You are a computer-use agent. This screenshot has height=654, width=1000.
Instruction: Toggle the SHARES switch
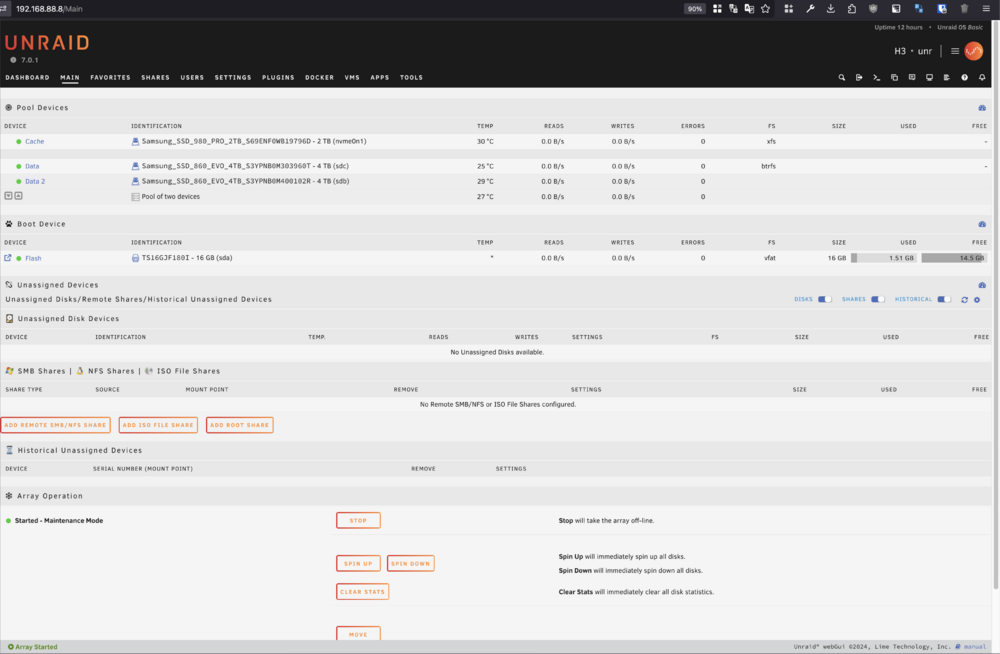coord(878,299)
